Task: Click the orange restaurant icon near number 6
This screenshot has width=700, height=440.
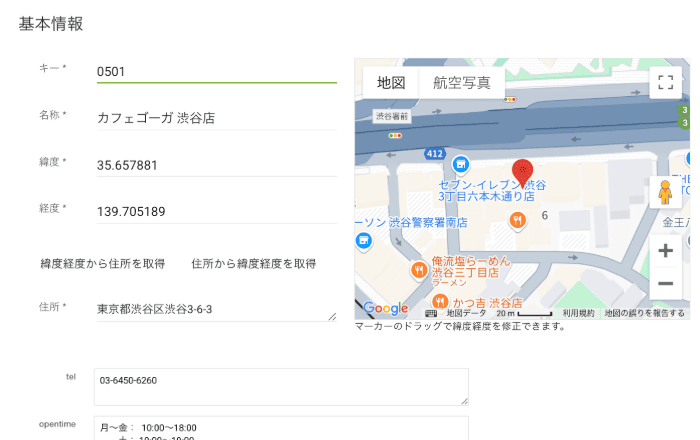Action: coord(517,220)
